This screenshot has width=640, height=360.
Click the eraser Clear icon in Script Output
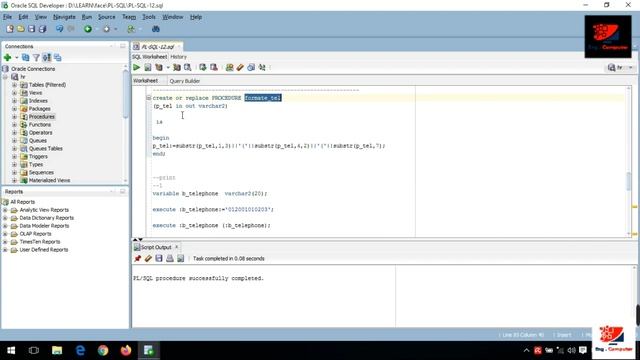tap(148, 258)
